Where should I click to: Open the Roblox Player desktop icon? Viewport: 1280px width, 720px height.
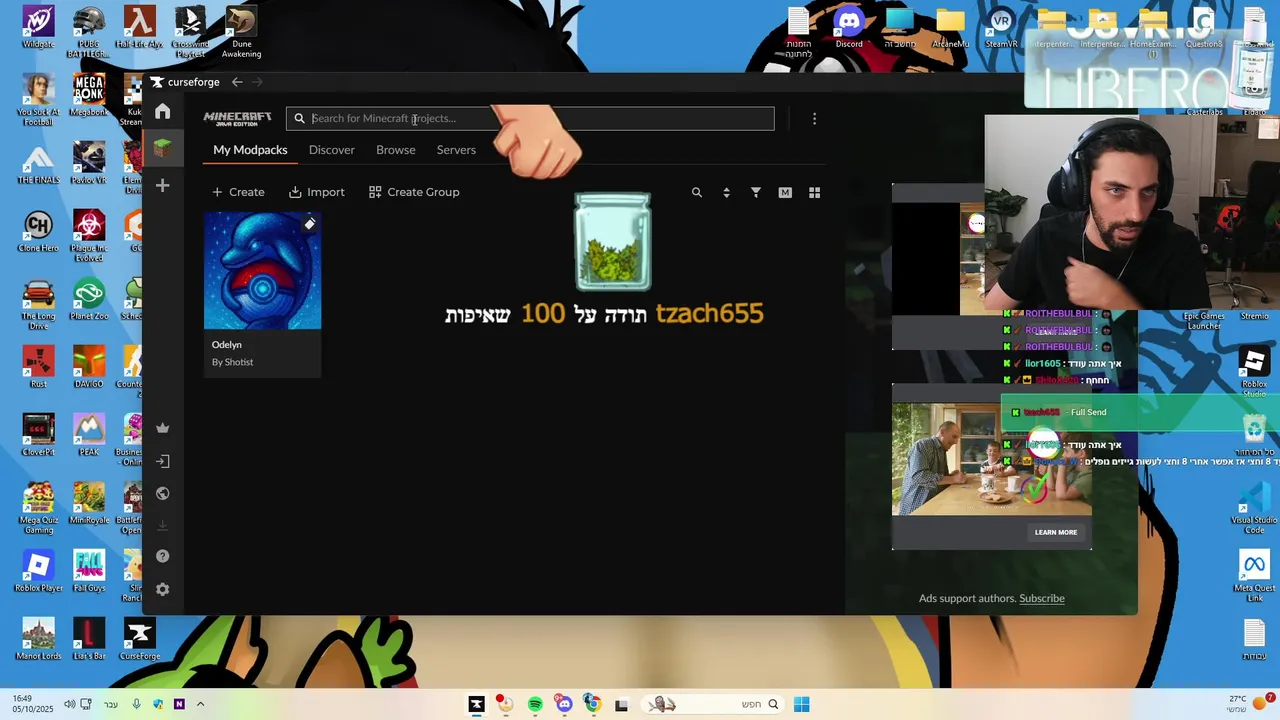[38, 572]
